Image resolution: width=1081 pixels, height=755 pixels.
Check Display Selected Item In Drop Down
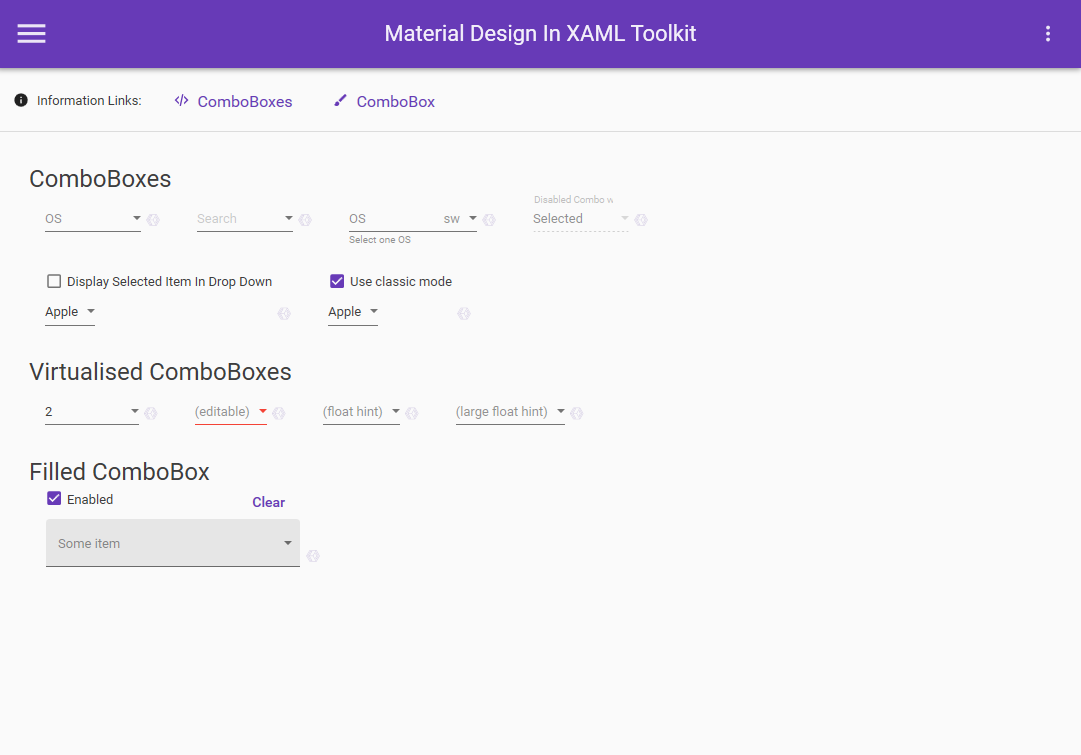coord(53,281)
